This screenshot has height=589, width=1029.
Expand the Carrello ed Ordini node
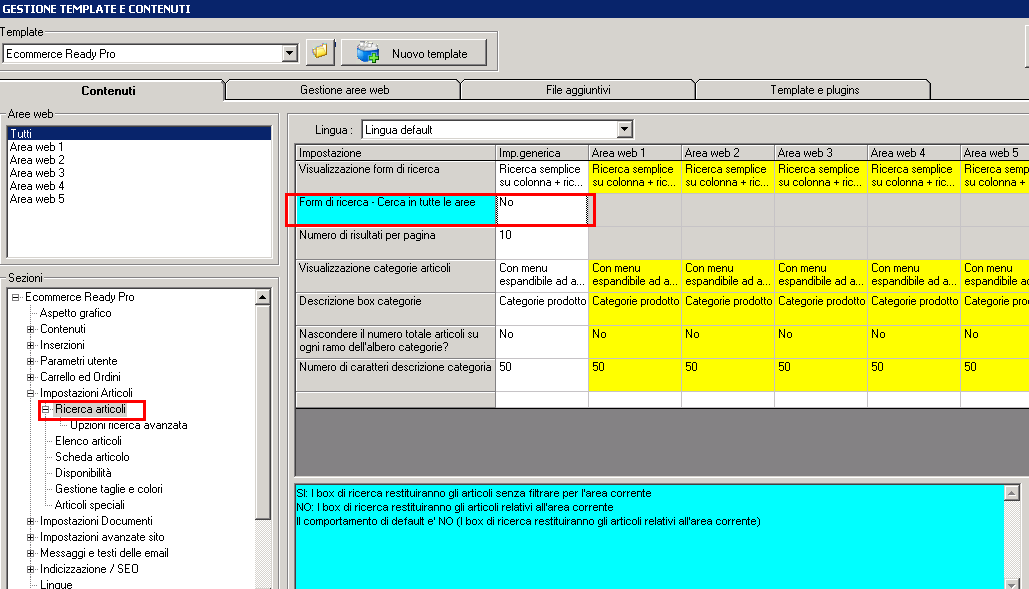point(30,377)
